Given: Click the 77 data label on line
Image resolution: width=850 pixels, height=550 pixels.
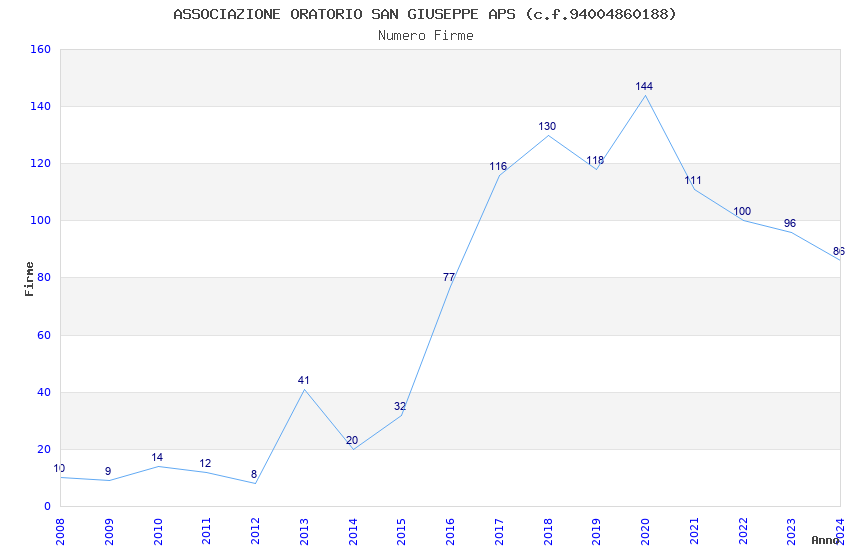Looking at the screenshot, I should coord(449,277).
